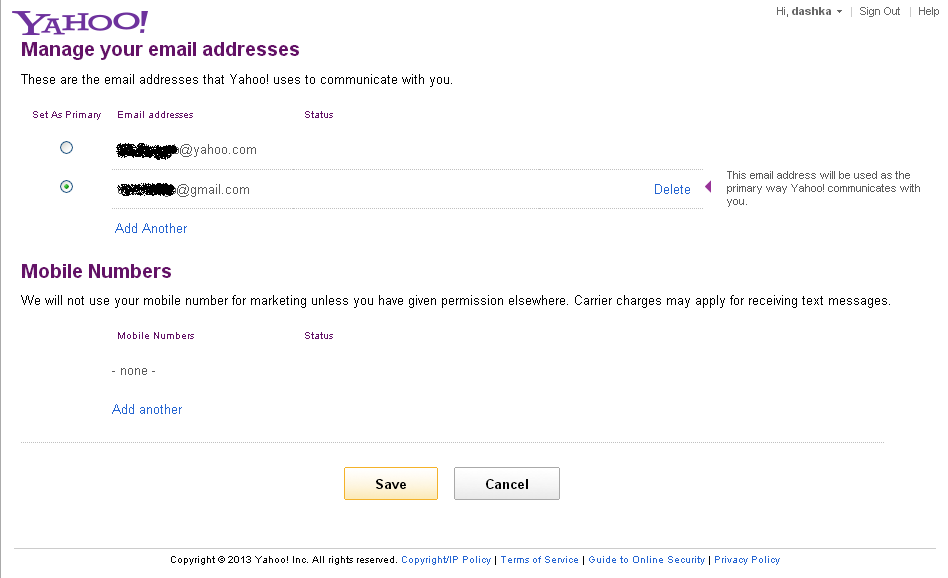
Task: Click the Sign Out link
Action: click(x=879, y=11)
